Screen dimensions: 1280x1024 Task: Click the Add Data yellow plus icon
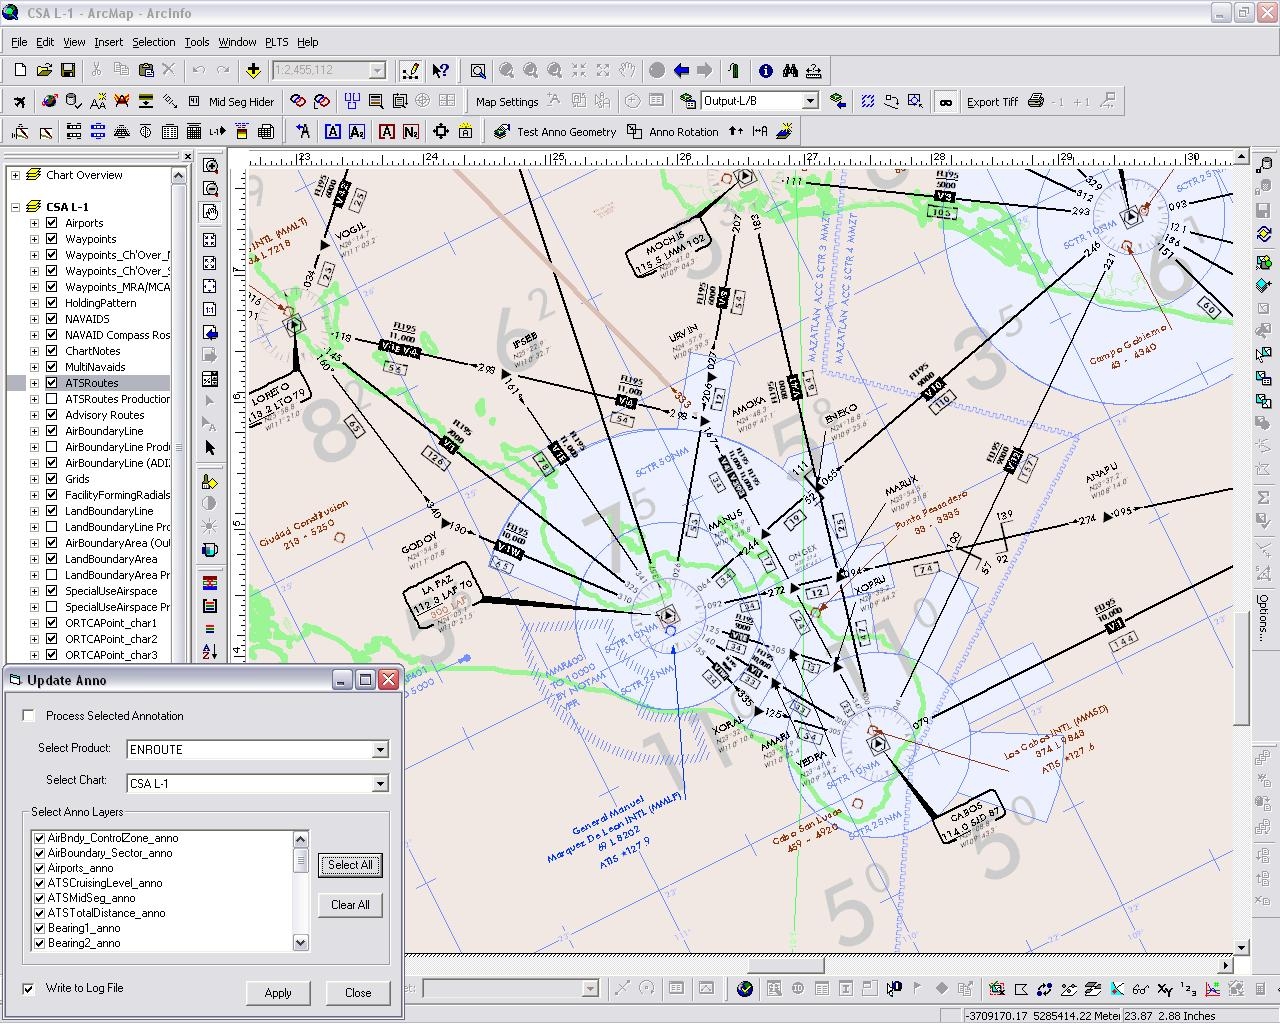[253, 70]
